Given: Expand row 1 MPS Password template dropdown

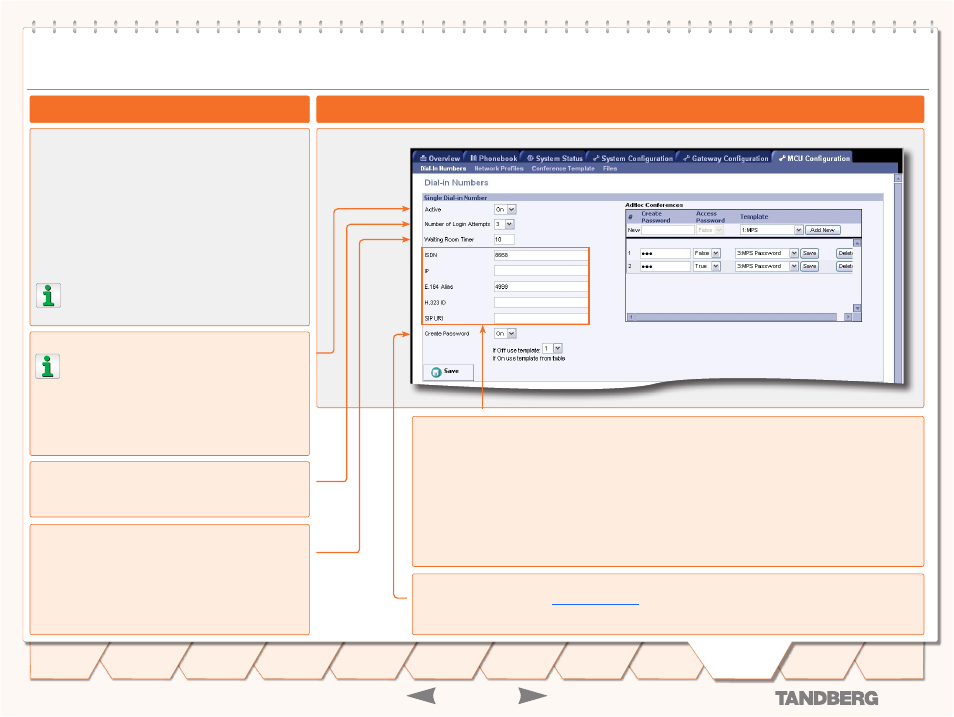Looking at the screenshot, I should [767, 253].
